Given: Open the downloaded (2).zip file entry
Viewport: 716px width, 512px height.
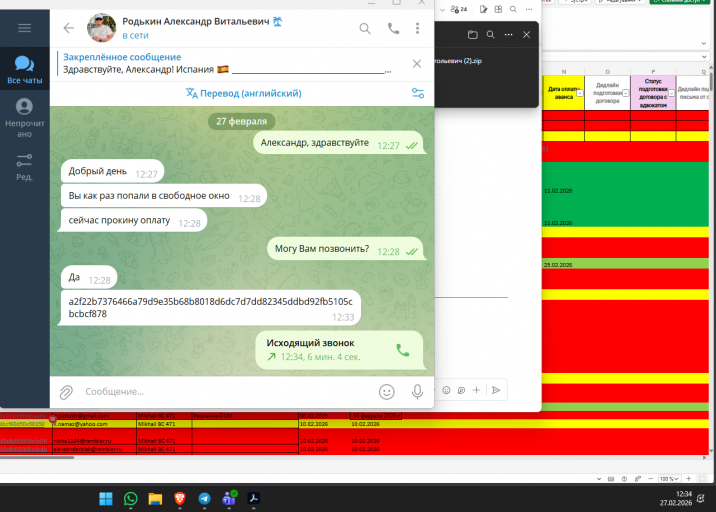Looking at the screenshot, I should [x=458, y=61].
